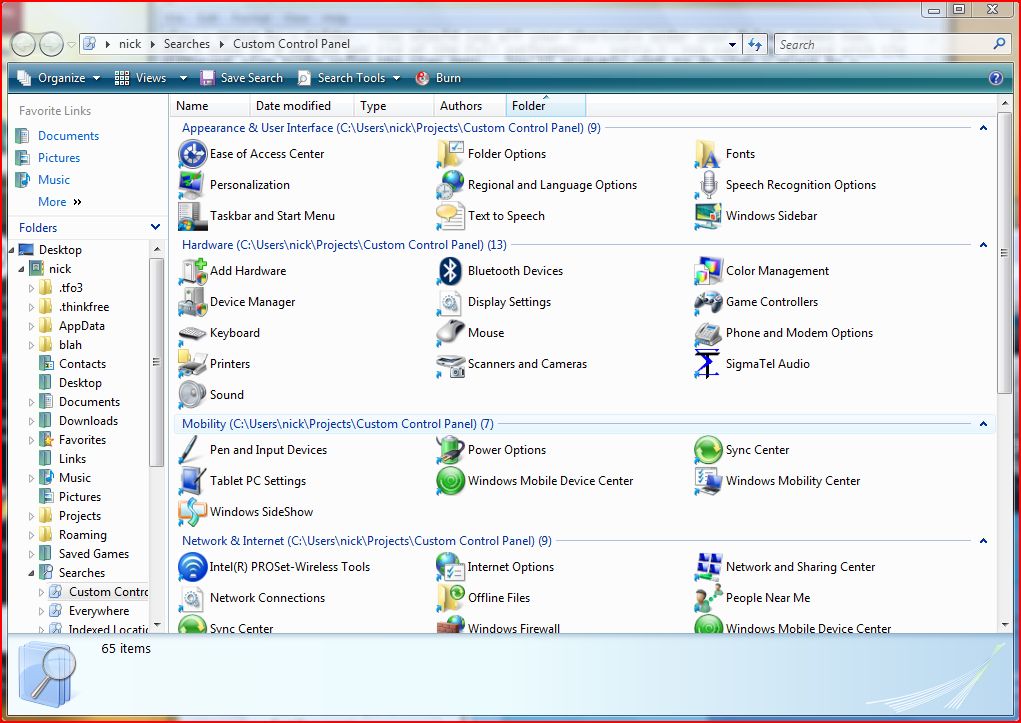This screenshot has height=723, width=1021.
Task: Sort by the Authors column header
Action: (x=469, y=106)
